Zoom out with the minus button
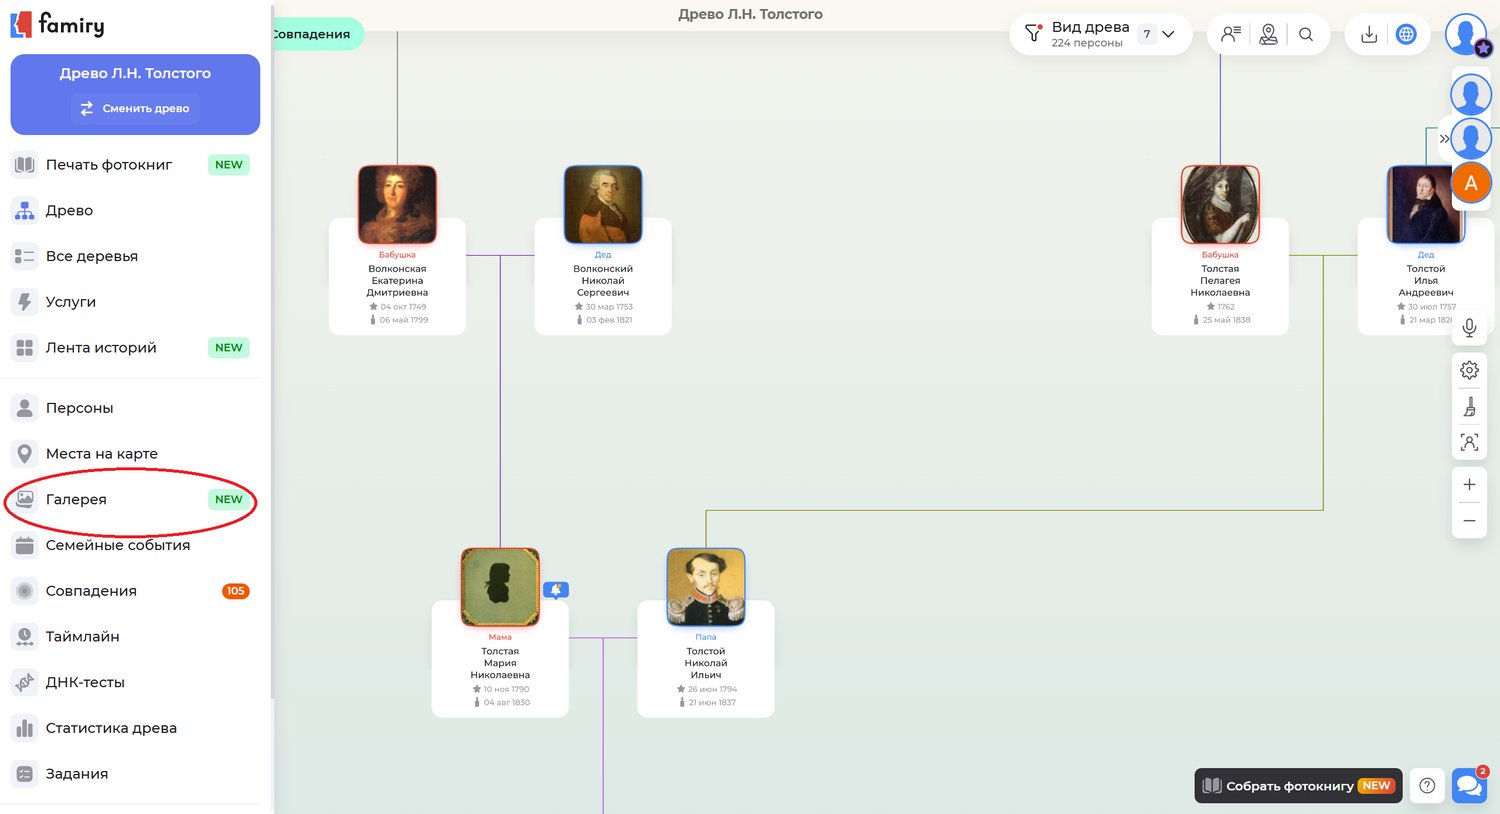The height and width of the screenshot is (814, 1500). point(1469,521)
